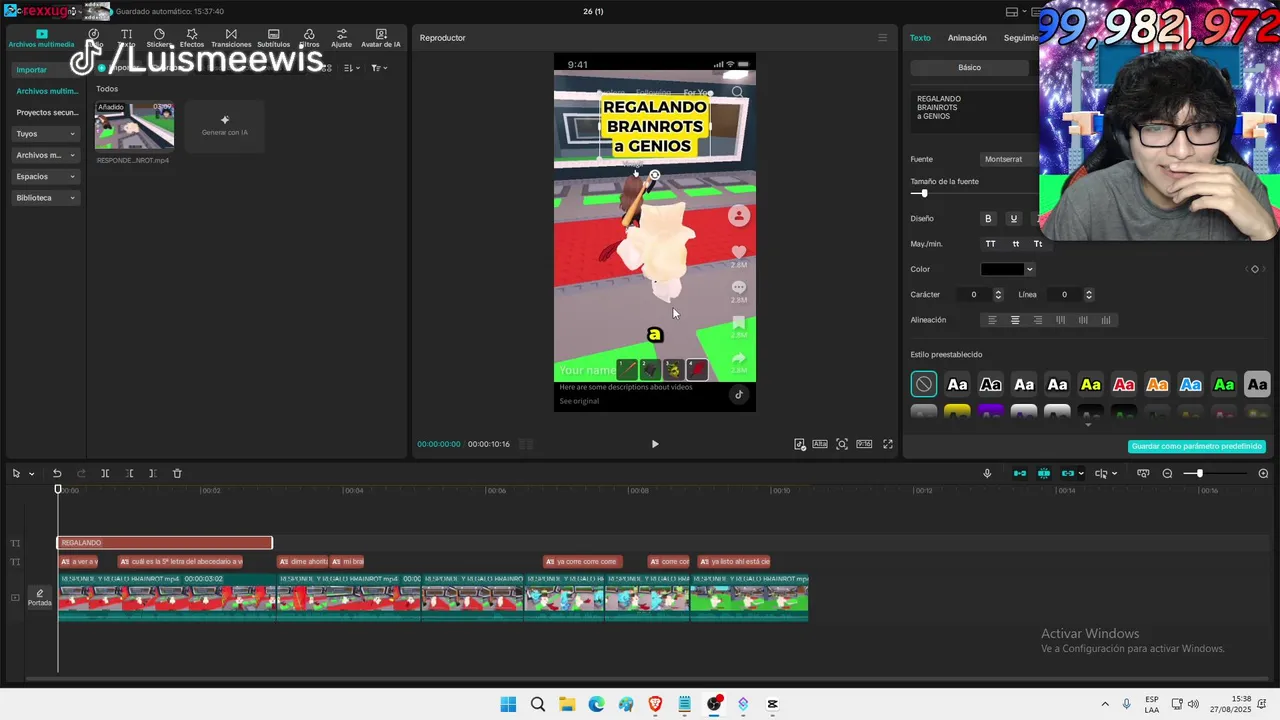
Task: Switch to the Animación tab
Action: 967,38
